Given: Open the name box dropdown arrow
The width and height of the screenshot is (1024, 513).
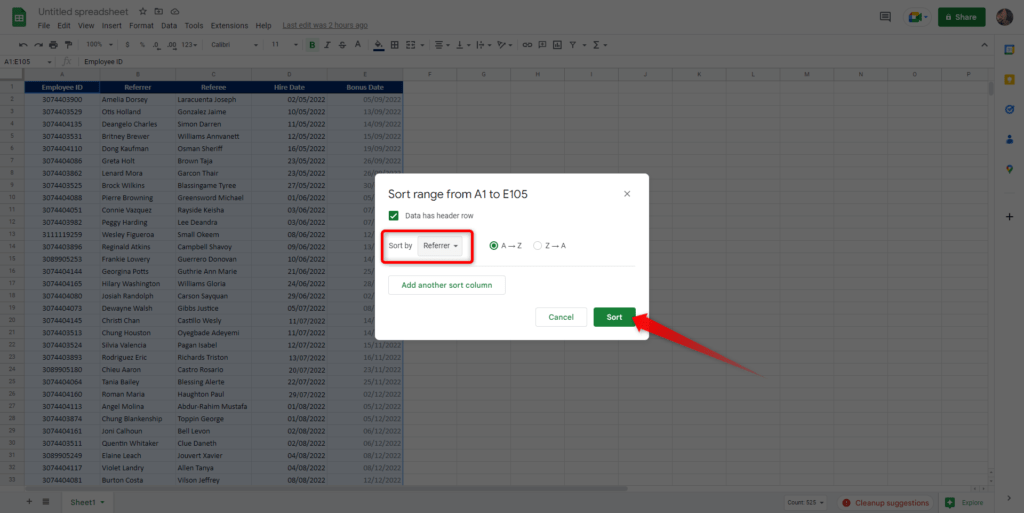Looking at the screenshot, I should click(x=49, y=62).
